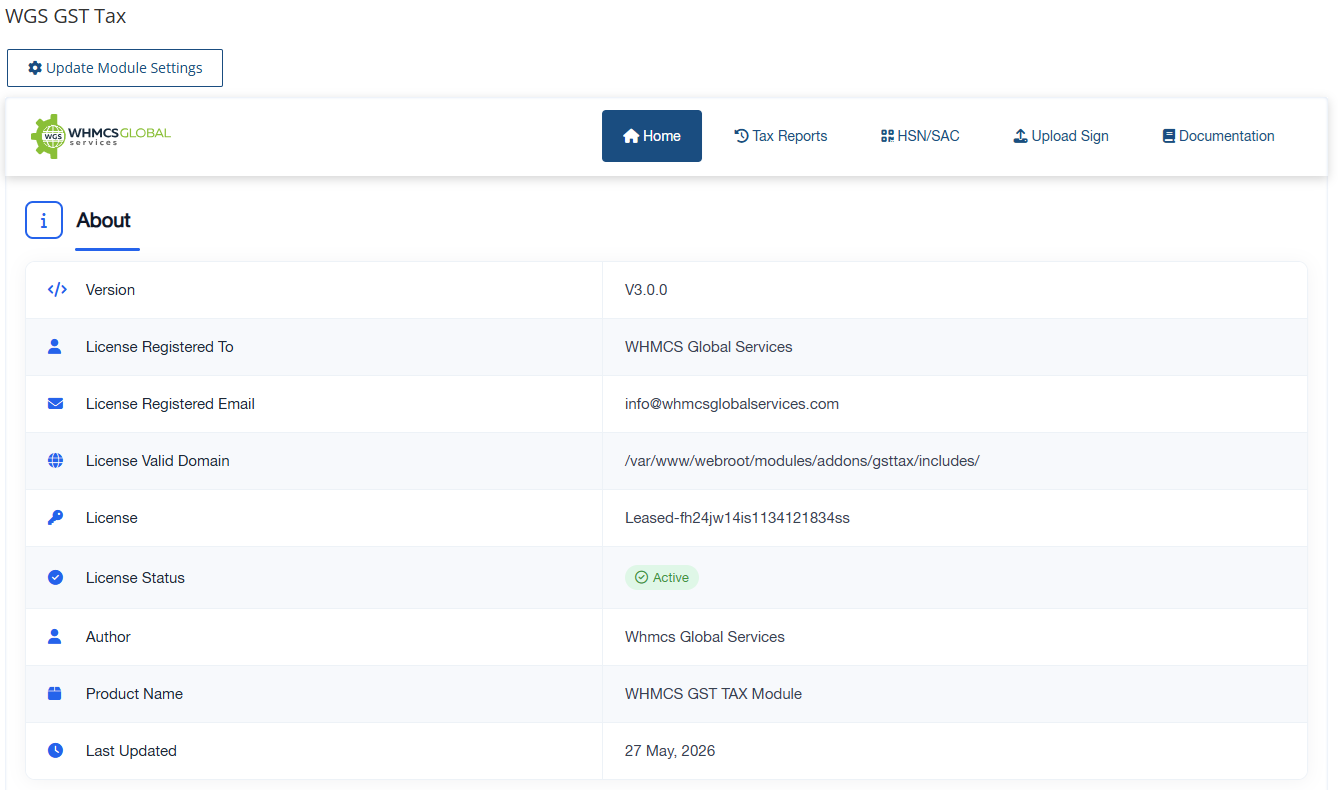The image size is (1338, 790).
Task: Click the WHMCS Global Services logo
Action: coord(101,136)
